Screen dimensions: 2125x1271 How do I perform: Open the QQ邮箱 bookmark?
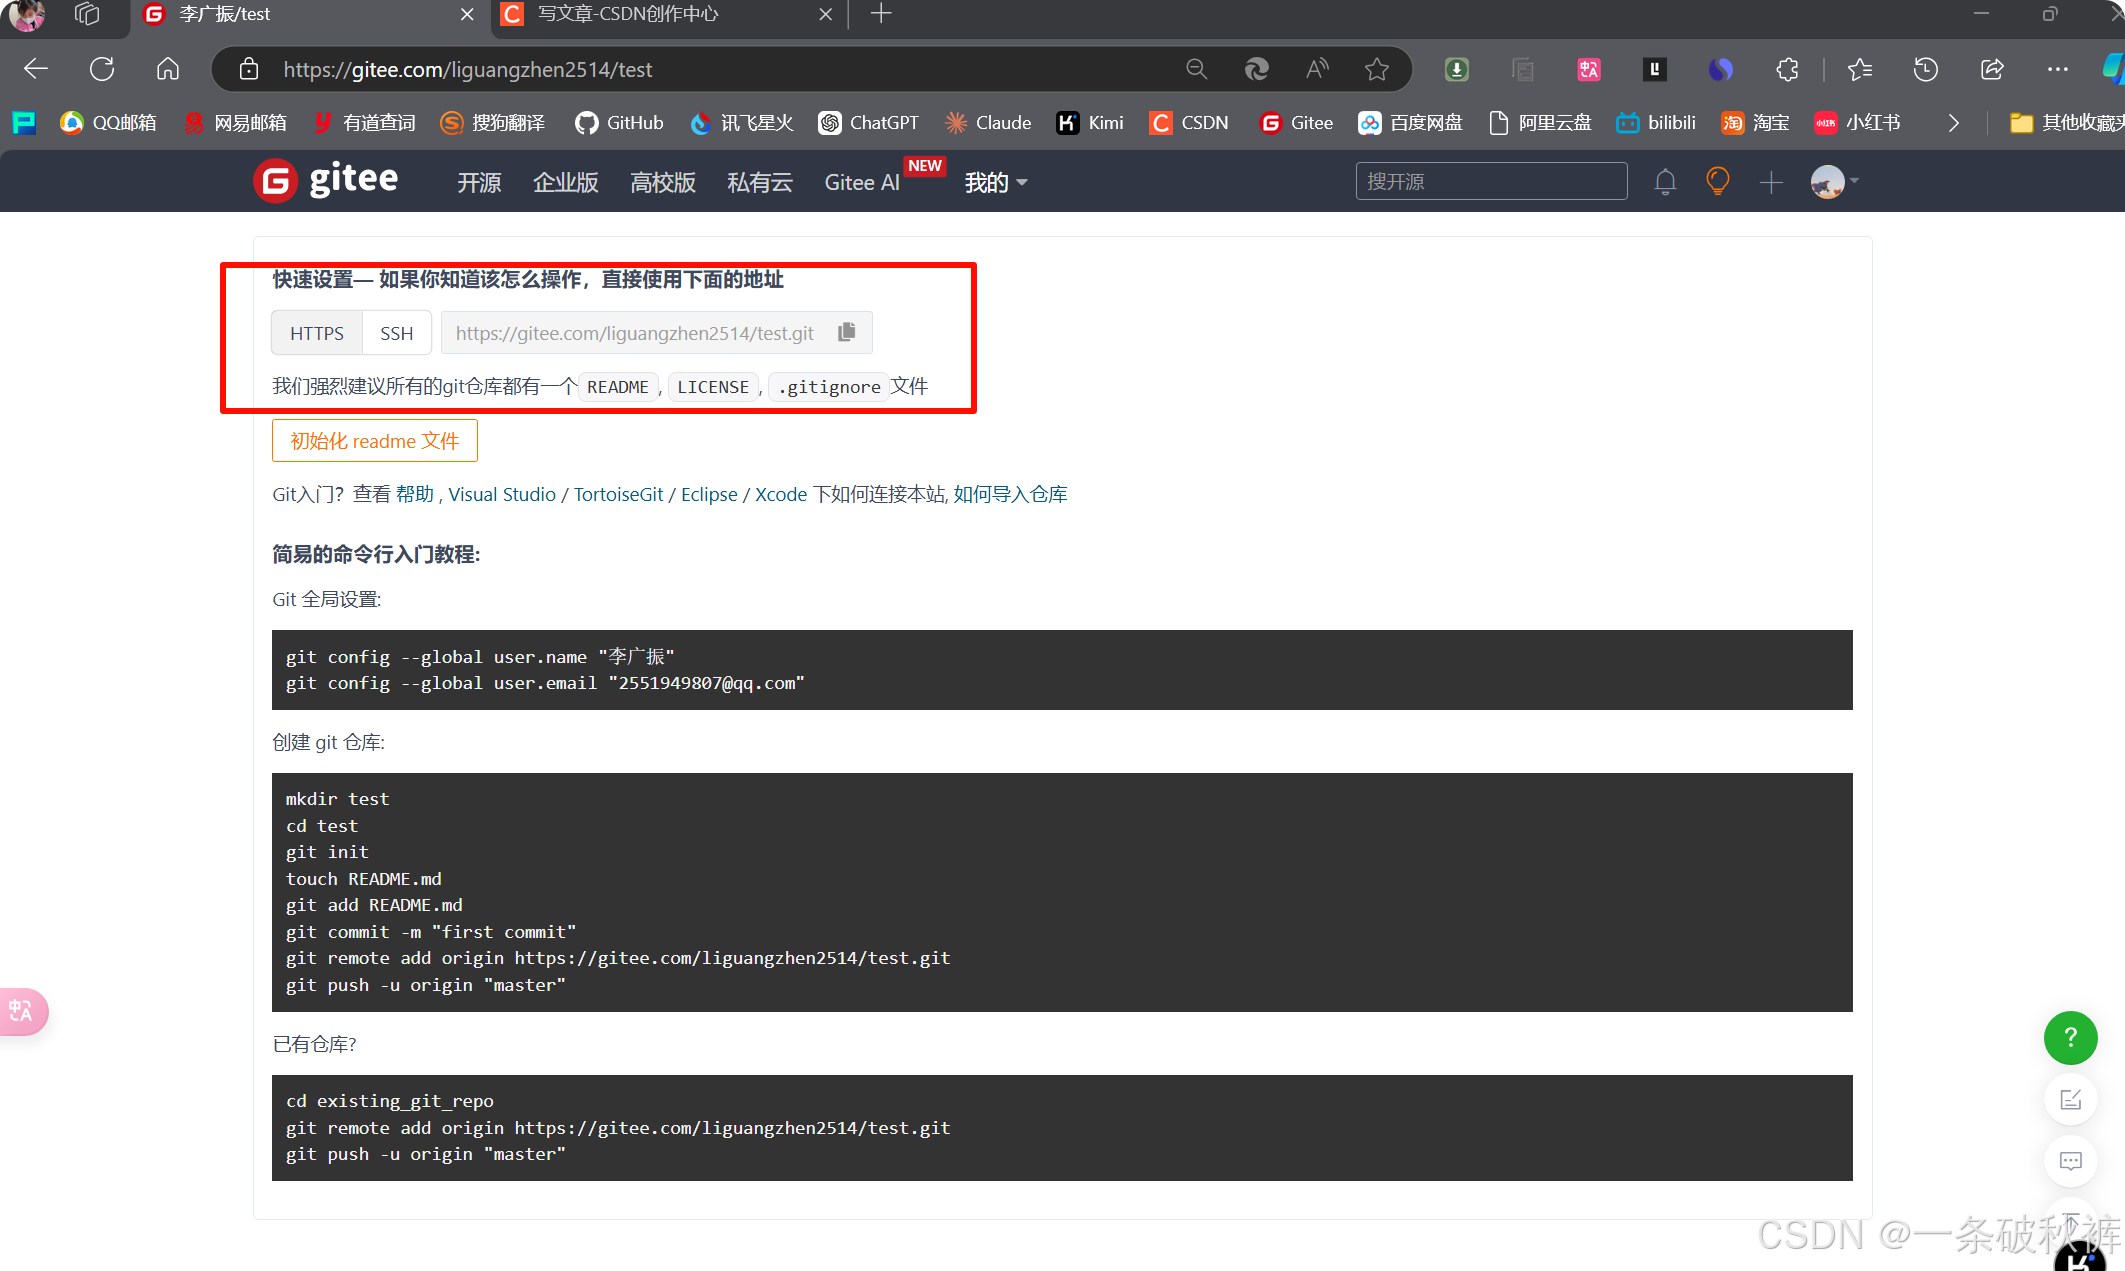point(108,123)
